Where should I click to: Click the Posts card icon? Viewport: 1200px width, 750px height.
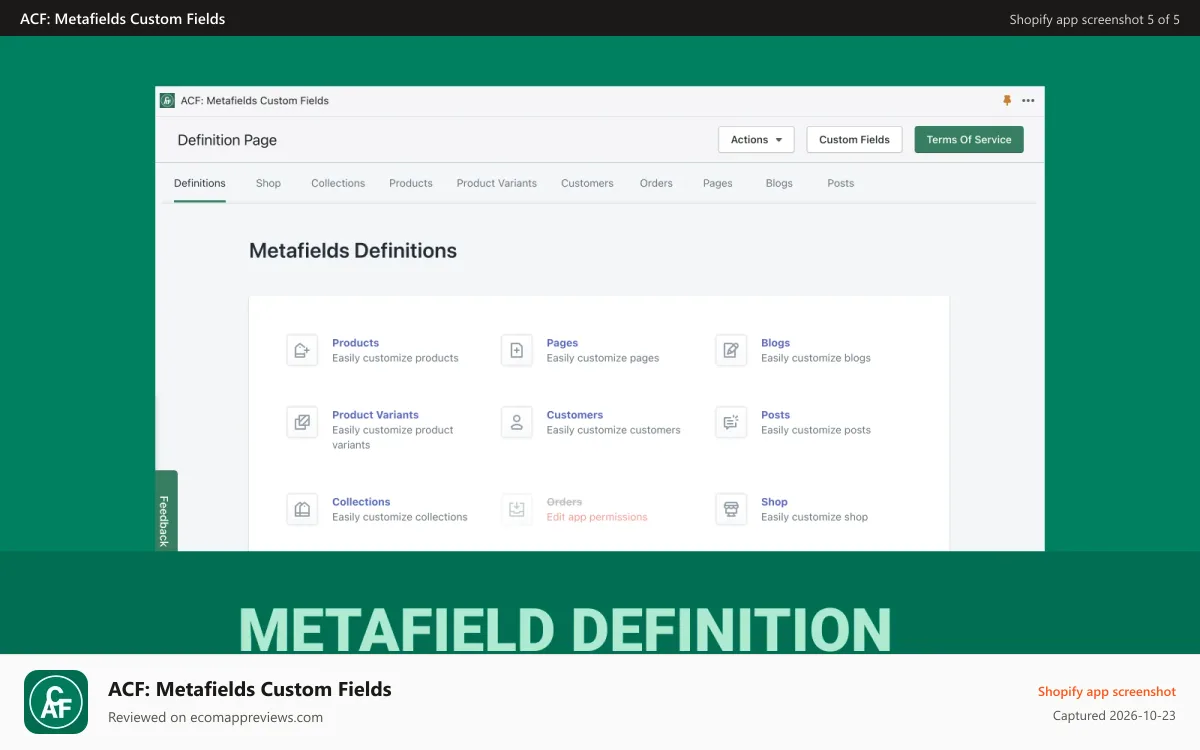[731, 422]
